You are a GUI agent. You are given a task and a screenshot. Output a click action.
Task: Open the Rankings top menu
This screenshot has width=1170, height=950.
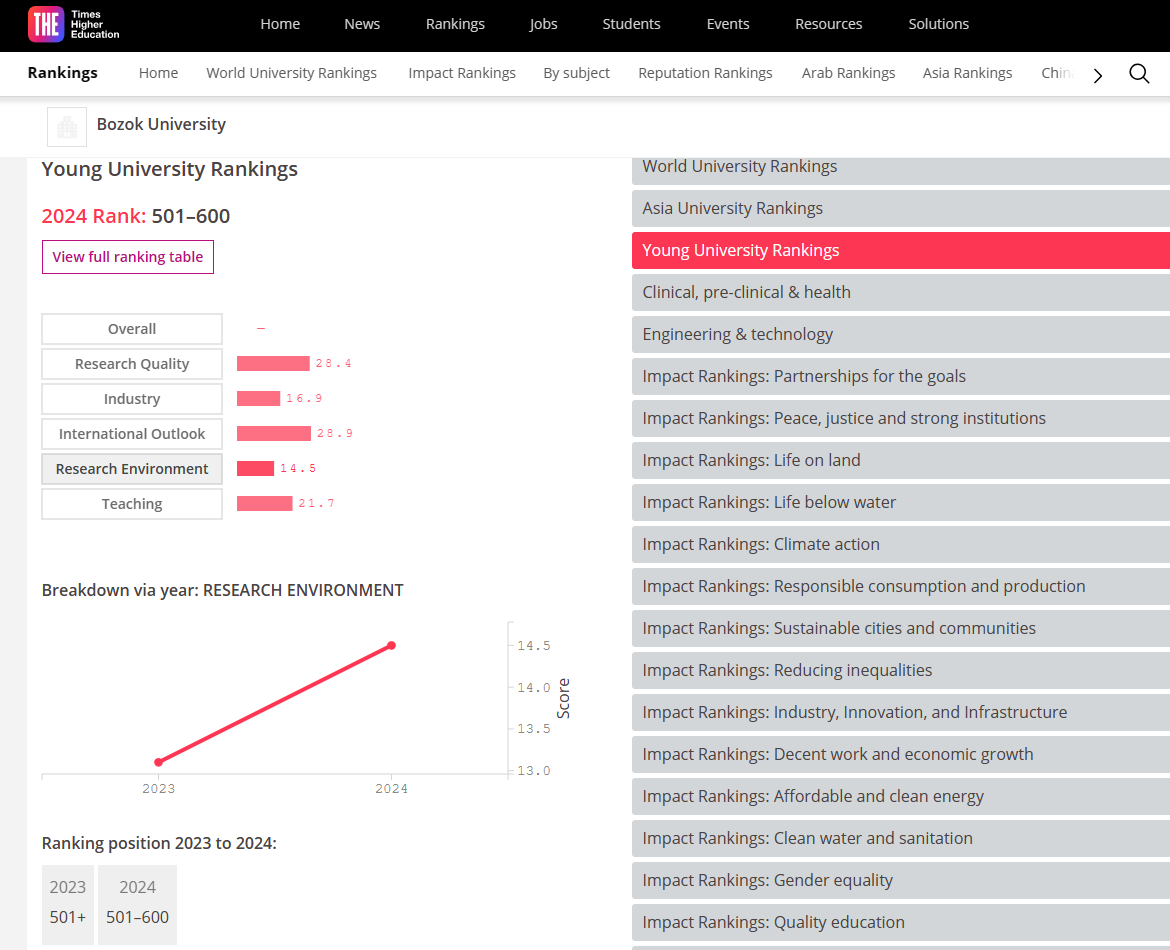455,24
